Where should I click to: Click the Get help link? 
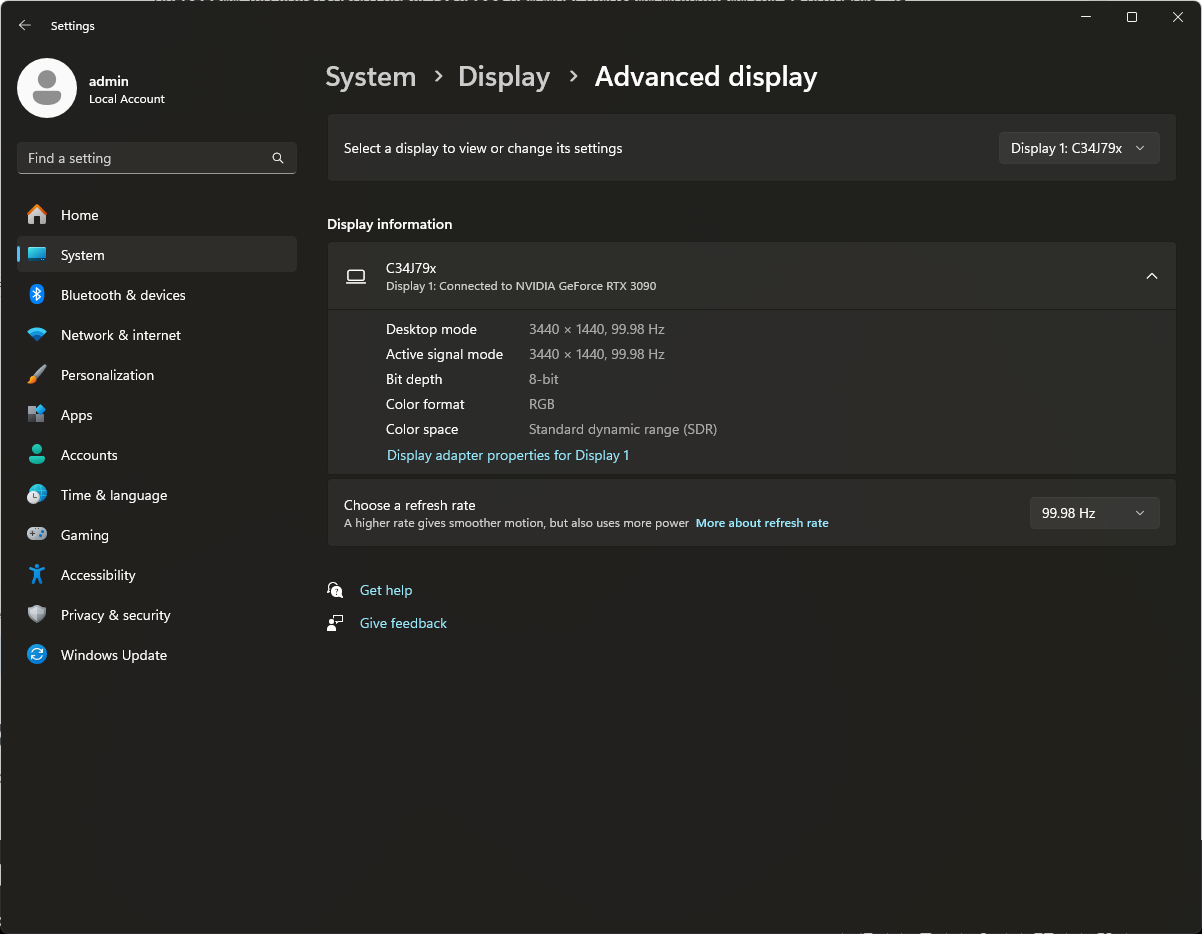coord(386,590)
